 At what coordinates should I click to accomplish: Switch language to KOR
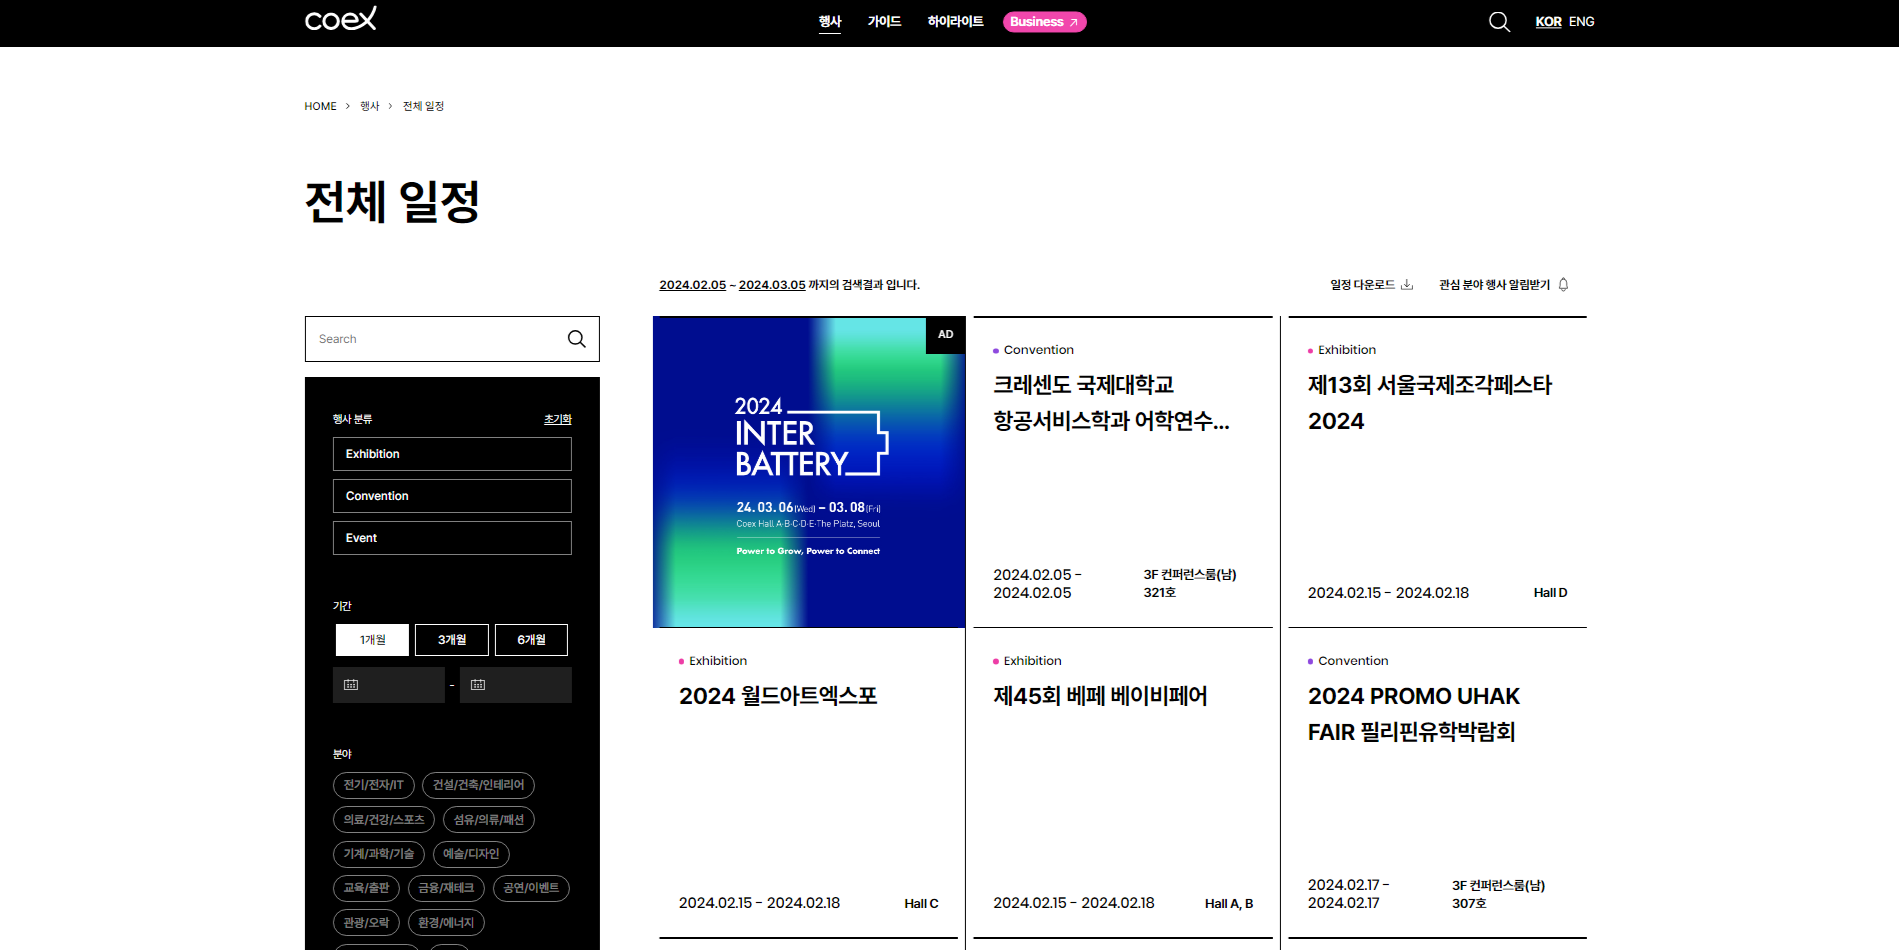(1548, 22)
